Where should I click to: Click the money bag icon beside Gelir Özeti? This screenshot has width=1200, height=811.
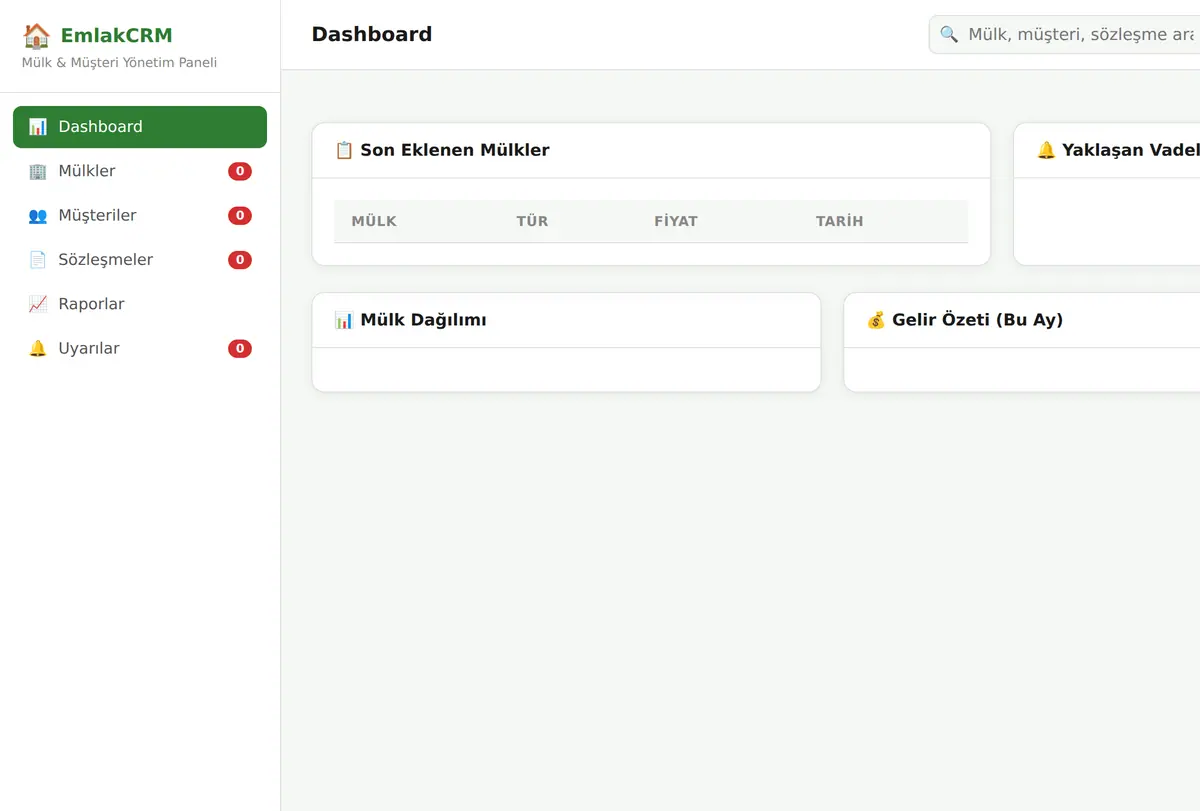click(x=876, y=320)
